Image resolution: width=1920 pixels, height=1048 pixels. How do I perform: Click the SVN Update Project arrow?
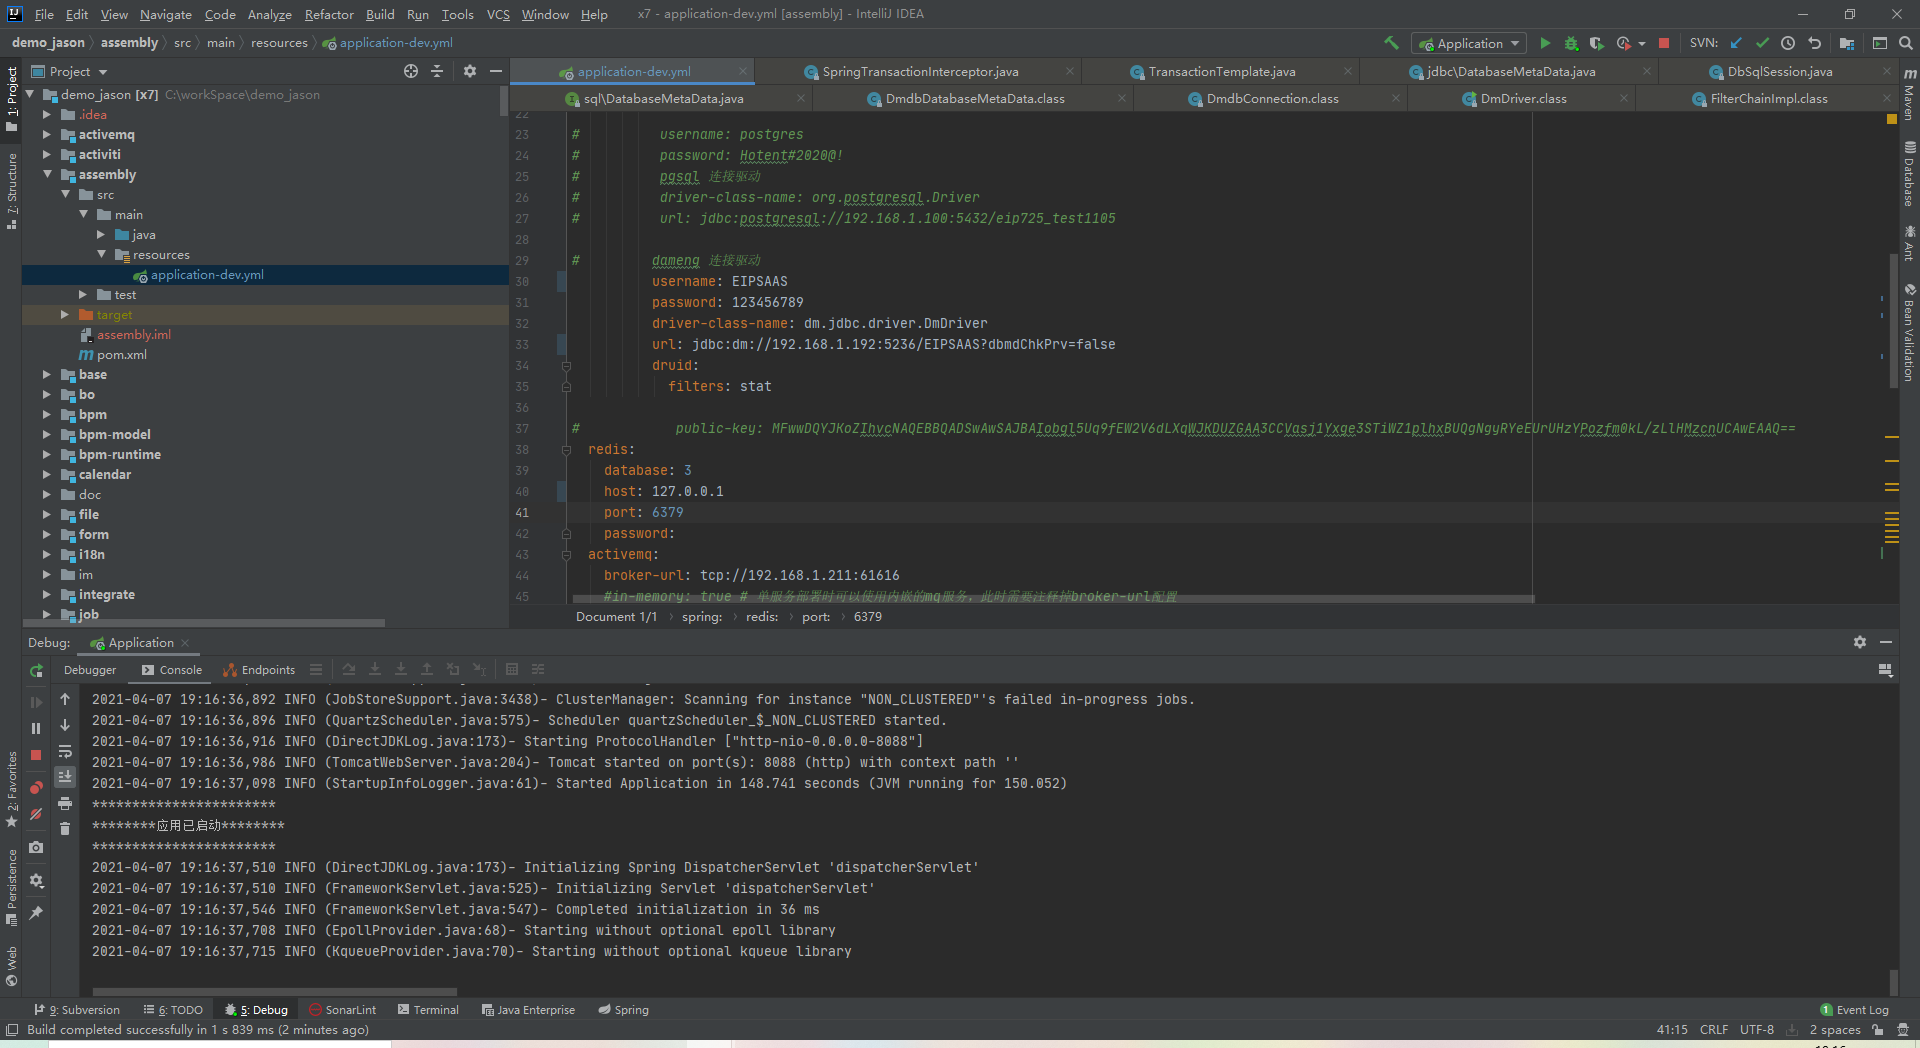click(1736, 43)
